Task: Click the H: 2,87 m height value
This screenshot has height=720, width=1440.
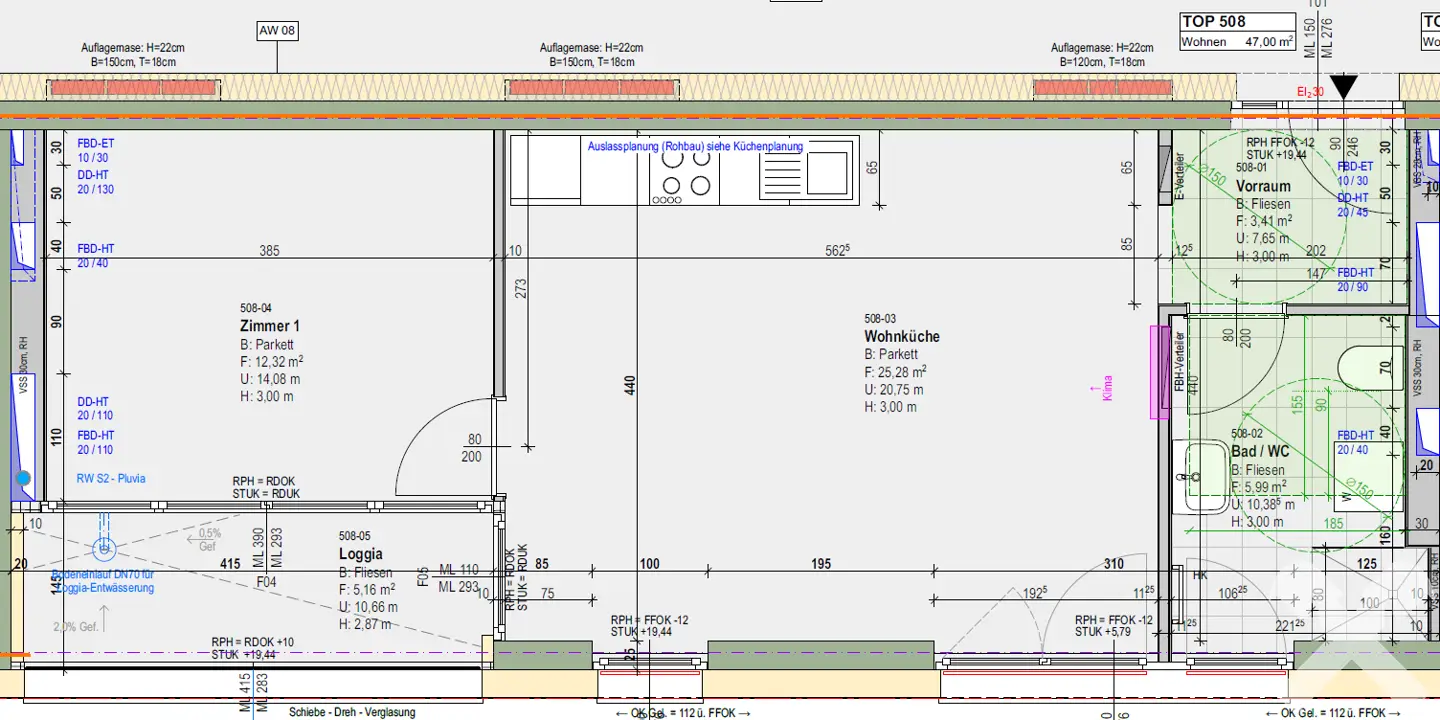Action: [365, 624]
